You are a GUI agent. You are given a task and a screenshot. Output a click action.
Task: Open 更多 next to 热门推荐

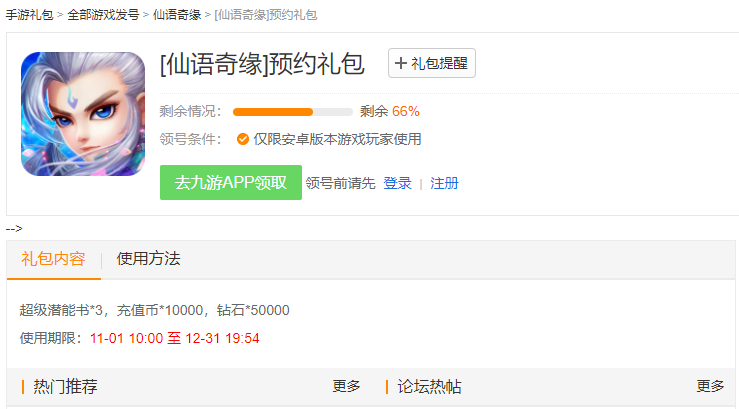click(x=346, y=386)
